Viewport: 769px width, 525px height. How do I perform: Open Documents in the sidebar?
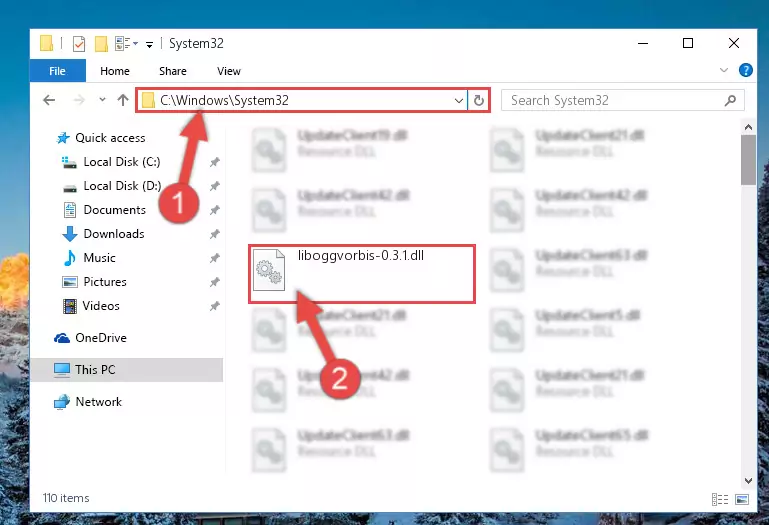[x=115, y=210]
